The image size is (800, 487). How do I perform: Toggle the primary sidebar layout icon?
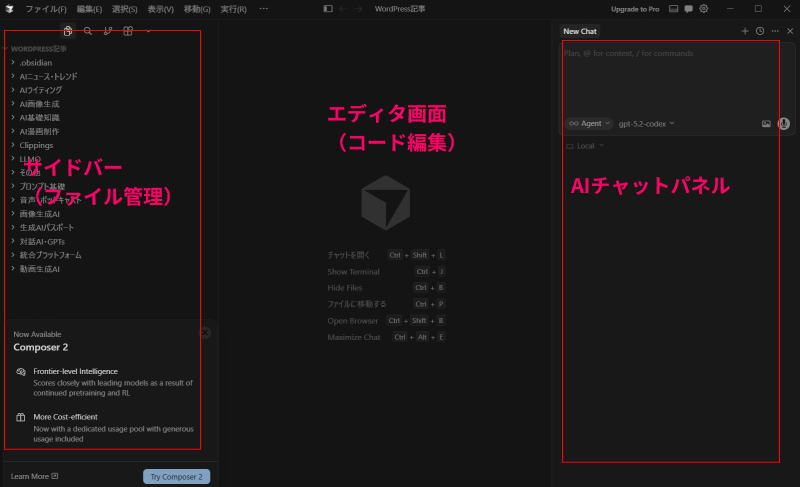(328, 9)
